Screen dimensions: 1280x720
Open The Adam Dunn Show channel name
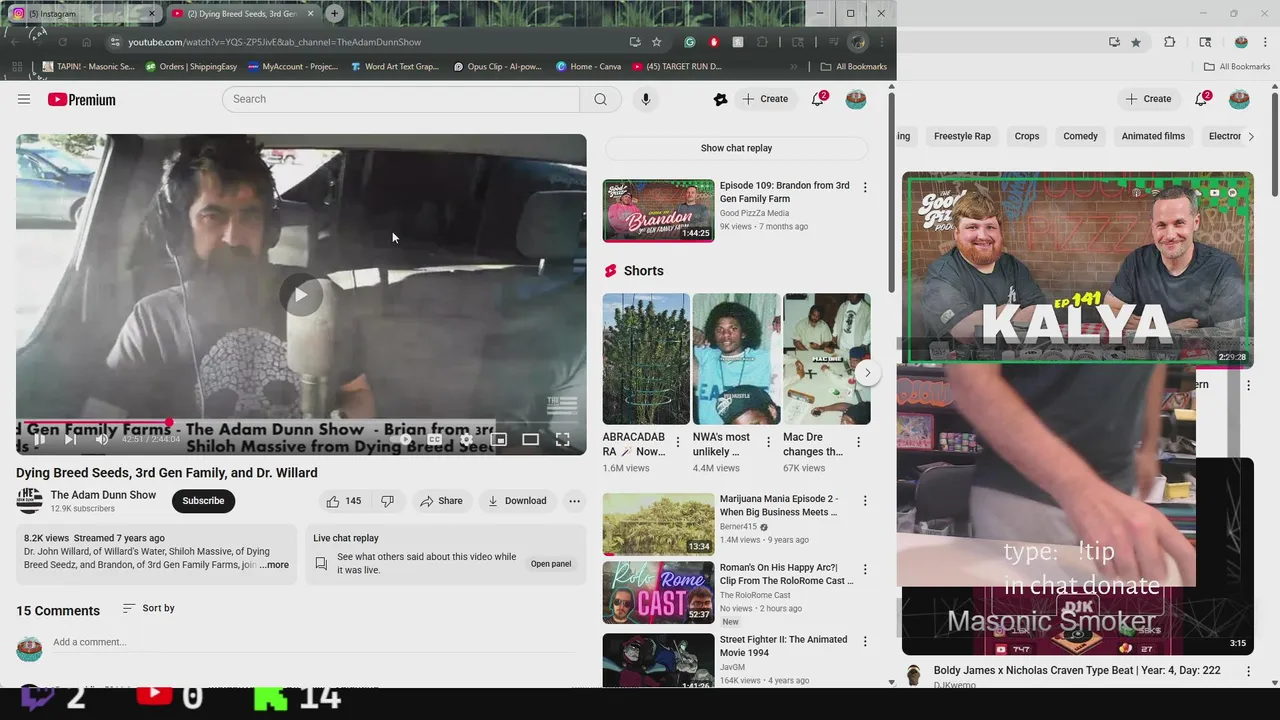104,495
